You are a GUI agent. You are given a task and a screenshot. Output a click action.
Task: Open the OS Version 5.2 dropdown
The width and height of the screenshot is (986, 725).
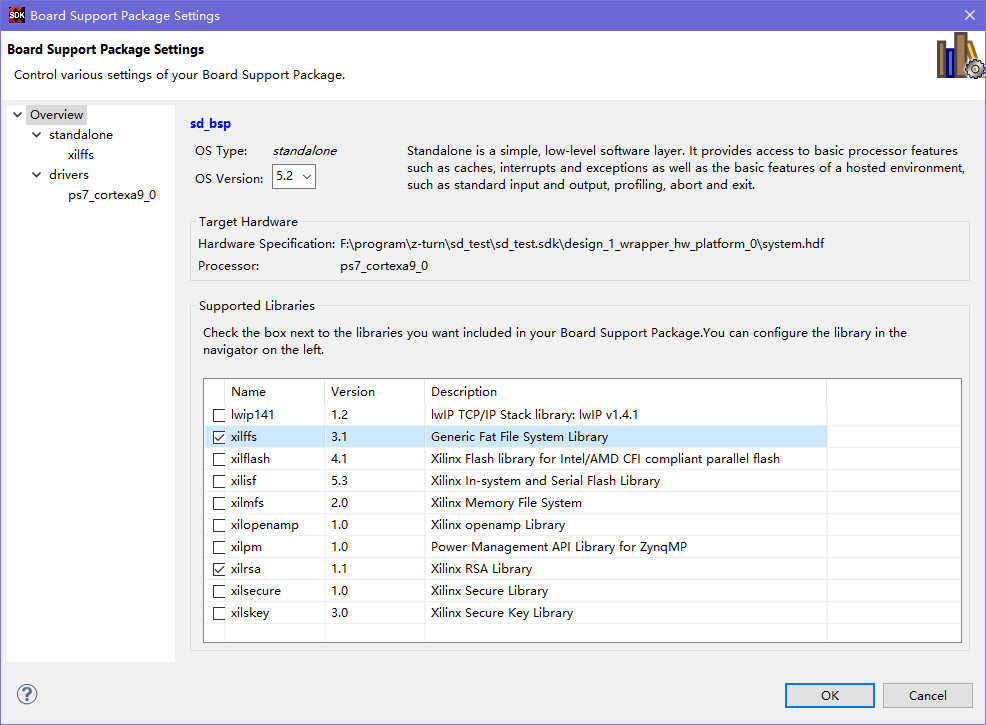pos(294,176)
